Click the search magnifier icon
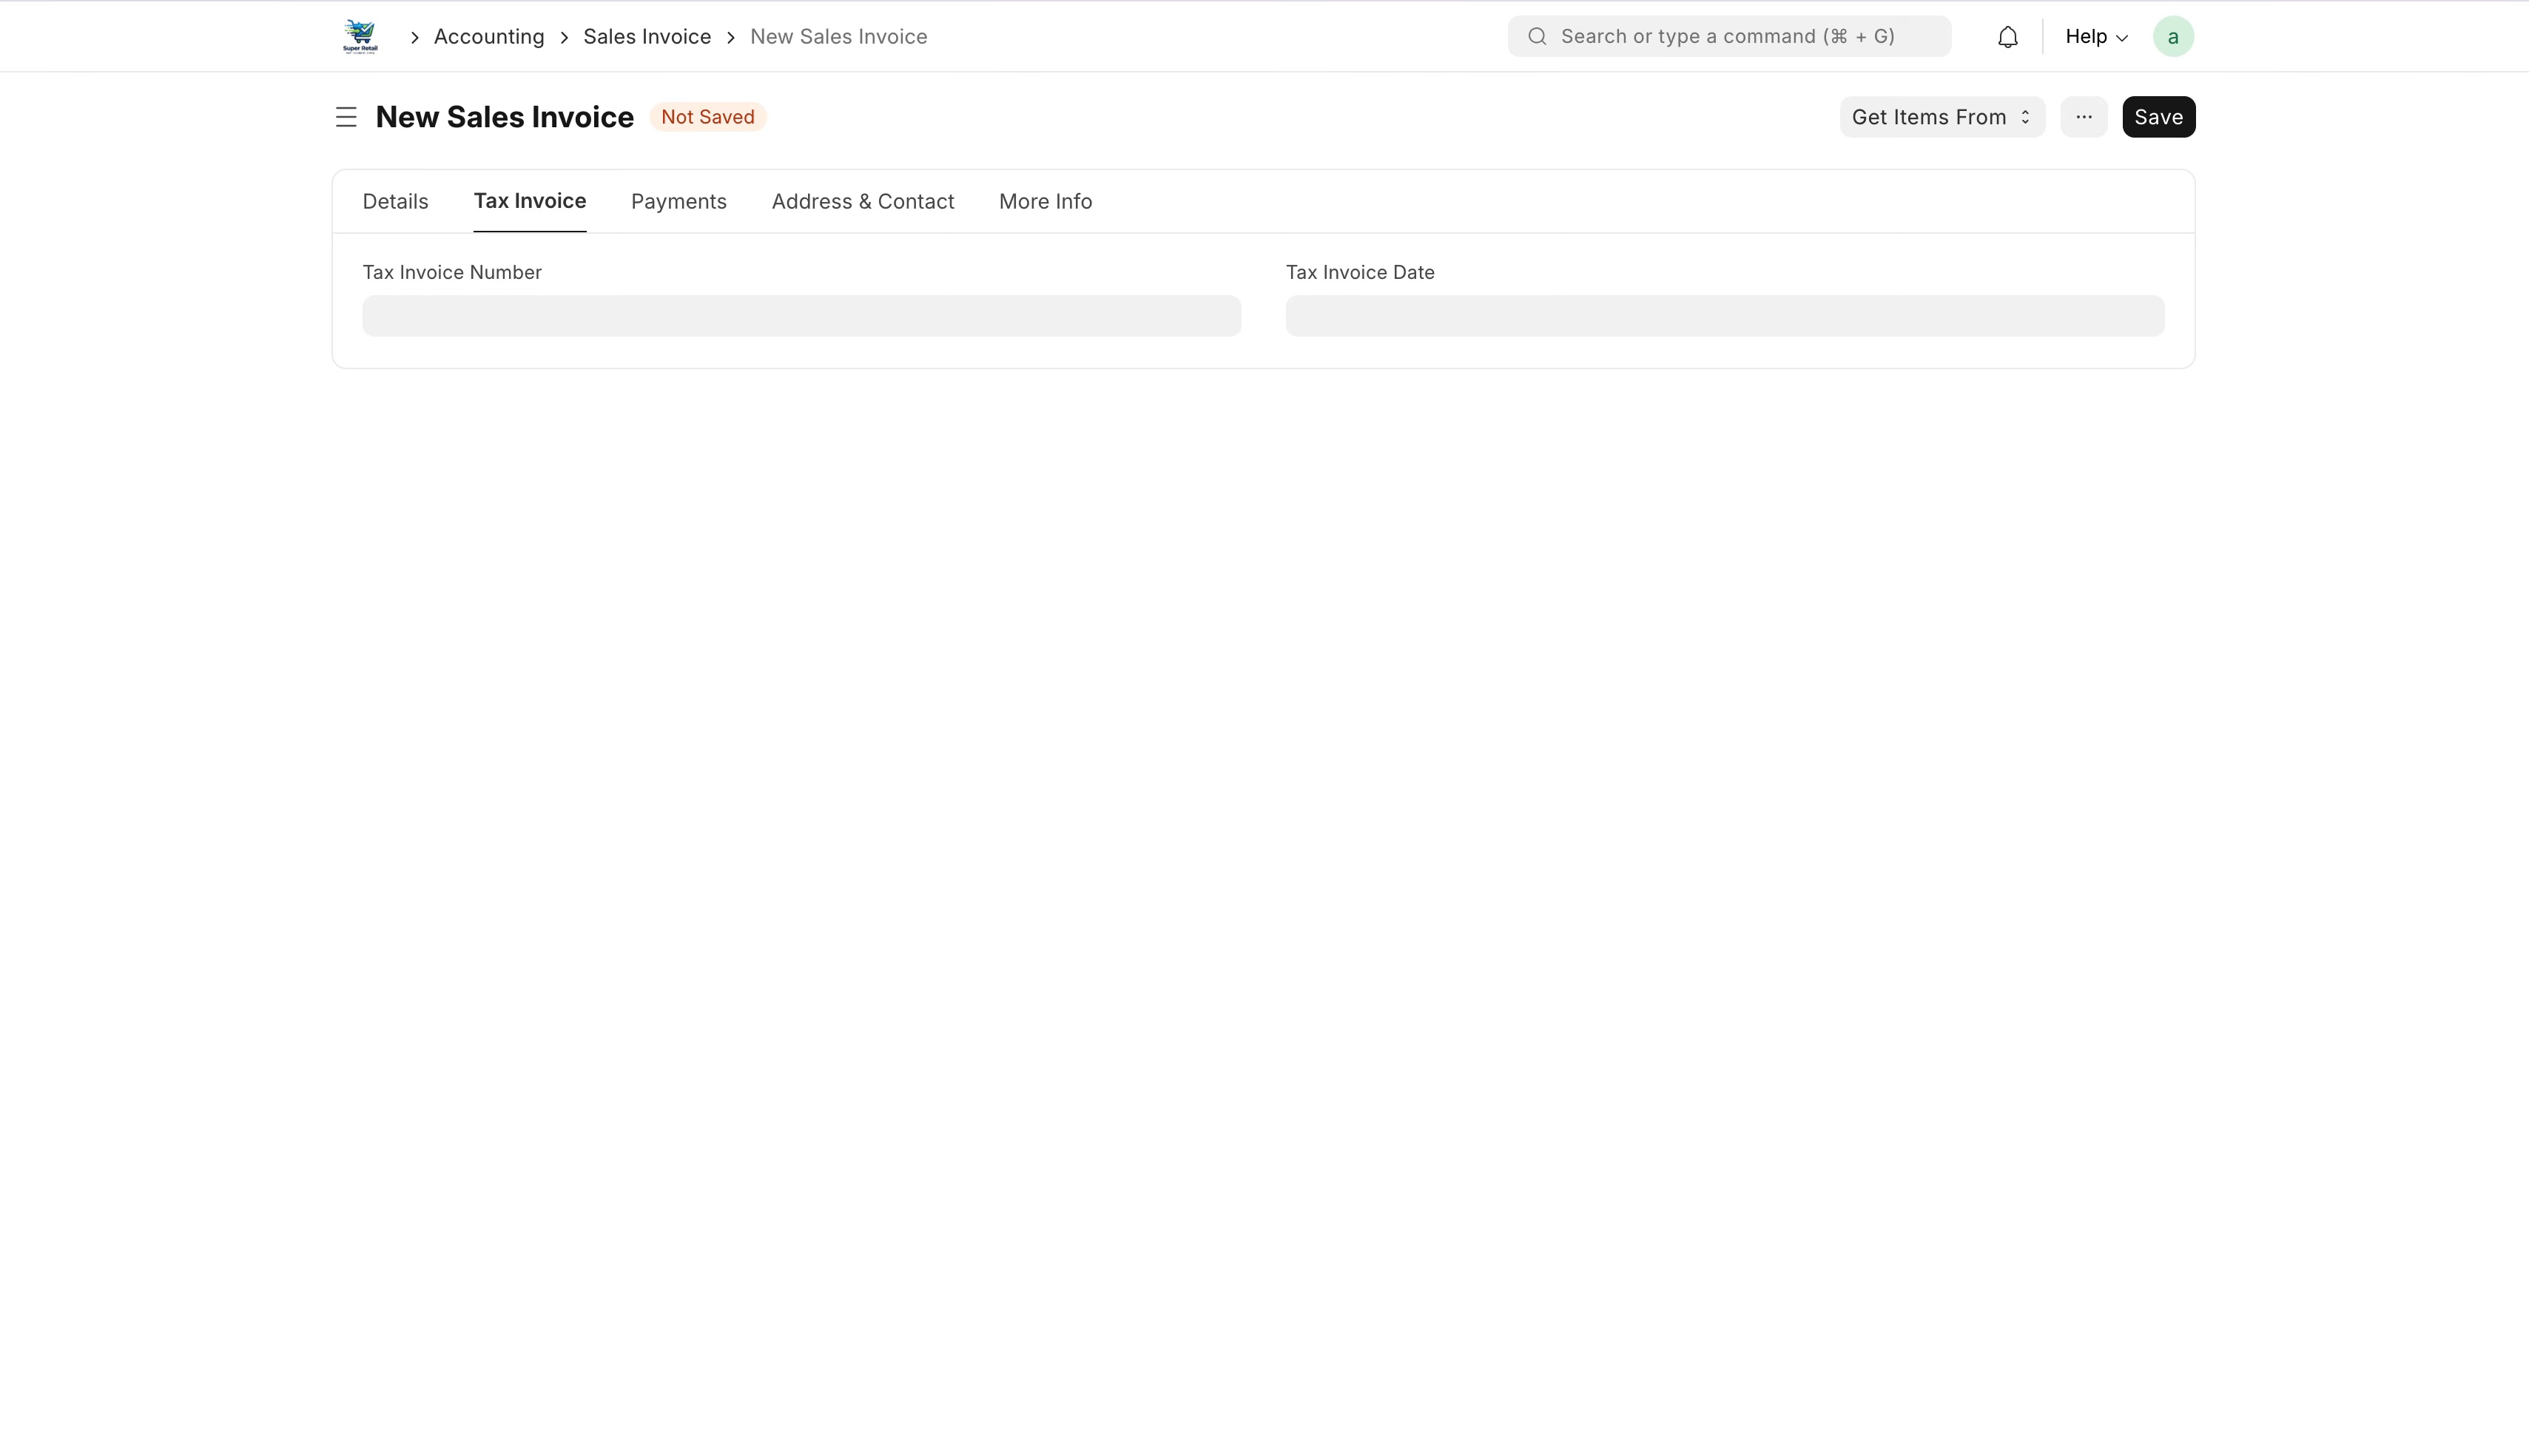 pyautogui.click(x=1537, y=37)
